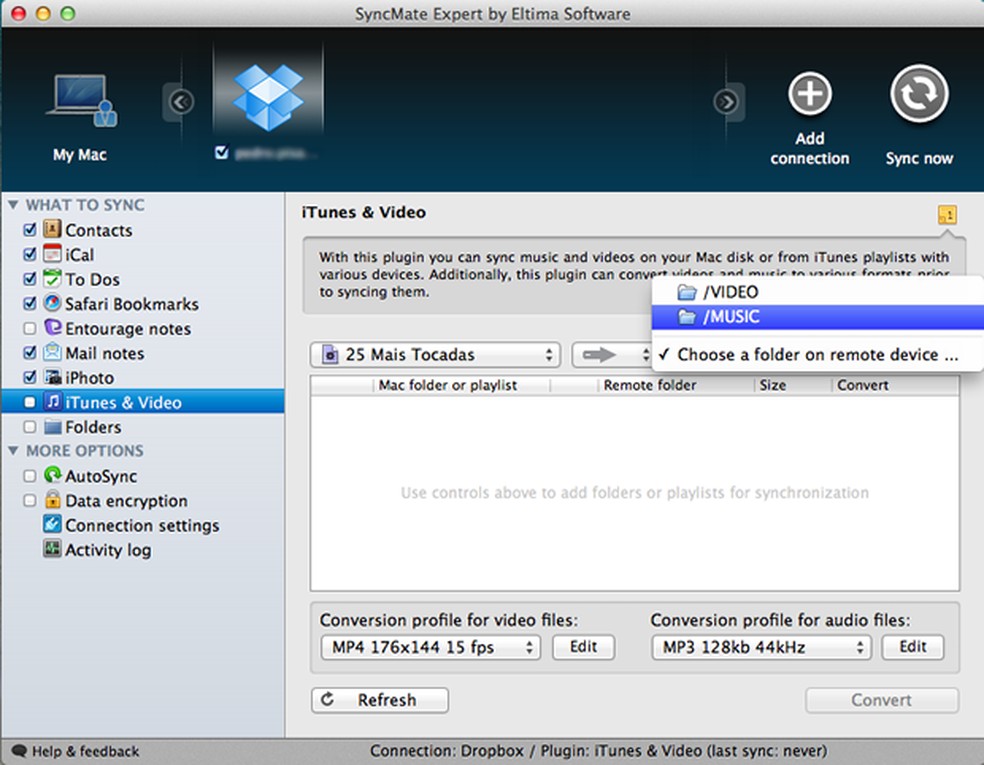Enable the iTunes & Video checkbox
This screenshot has width=984, height=765.
point(29,402)
